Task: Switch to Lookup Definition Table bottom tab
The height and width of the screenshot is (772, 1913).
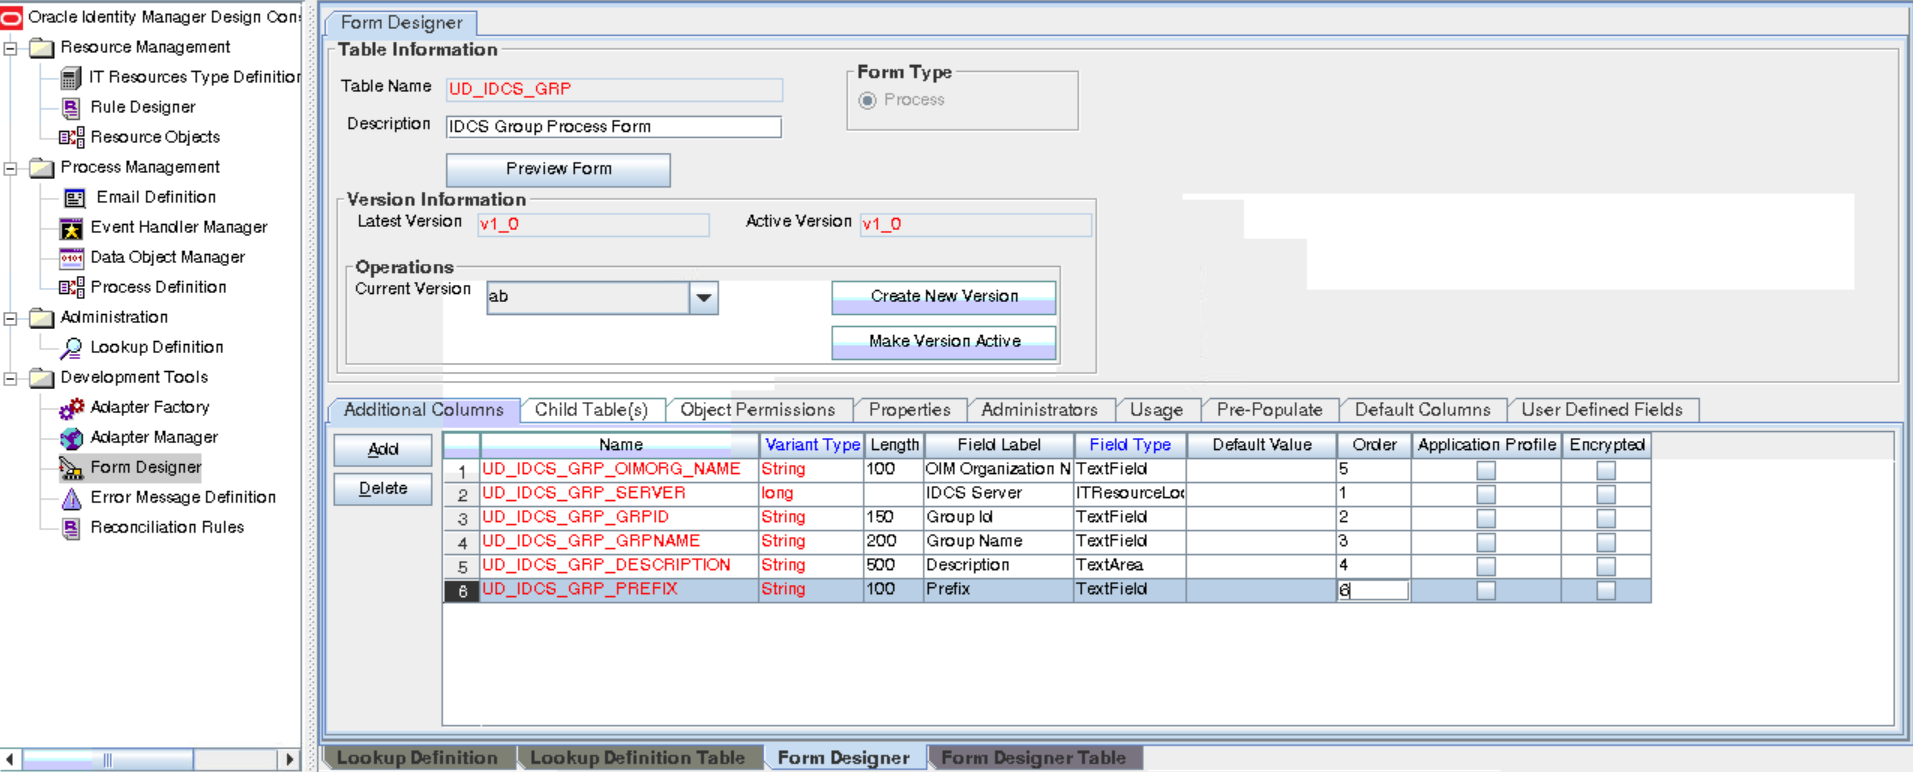Action: (x=637, y=758)
